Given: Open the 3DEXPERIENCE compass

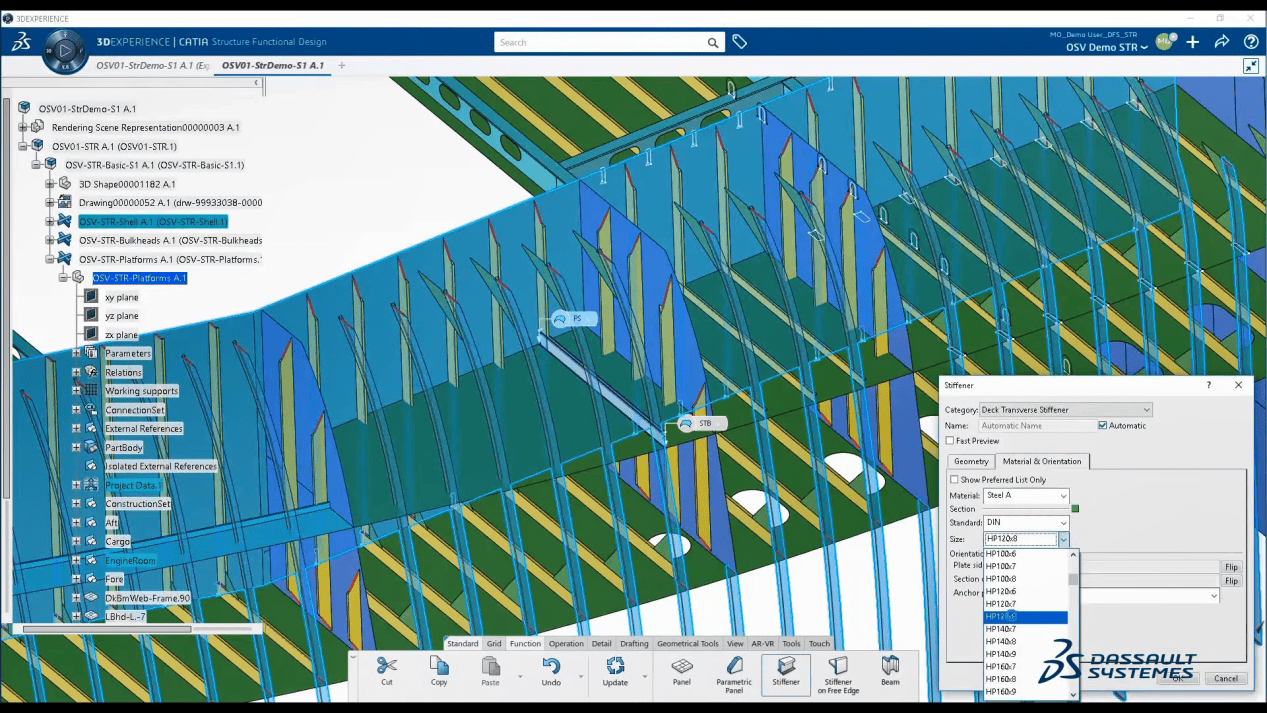Looking at the screenshot, I should point(65,49).
